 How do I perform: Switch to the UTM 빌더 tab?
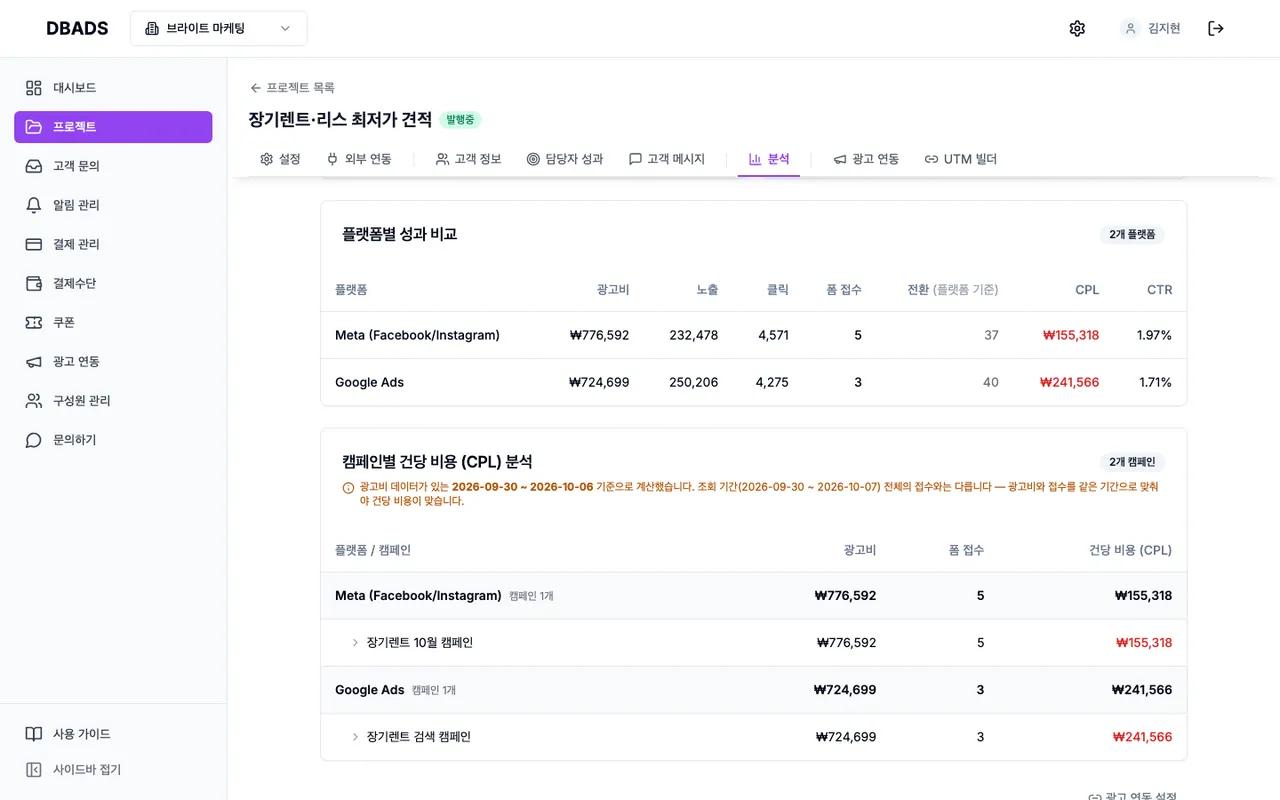click(x=961, y=159)
